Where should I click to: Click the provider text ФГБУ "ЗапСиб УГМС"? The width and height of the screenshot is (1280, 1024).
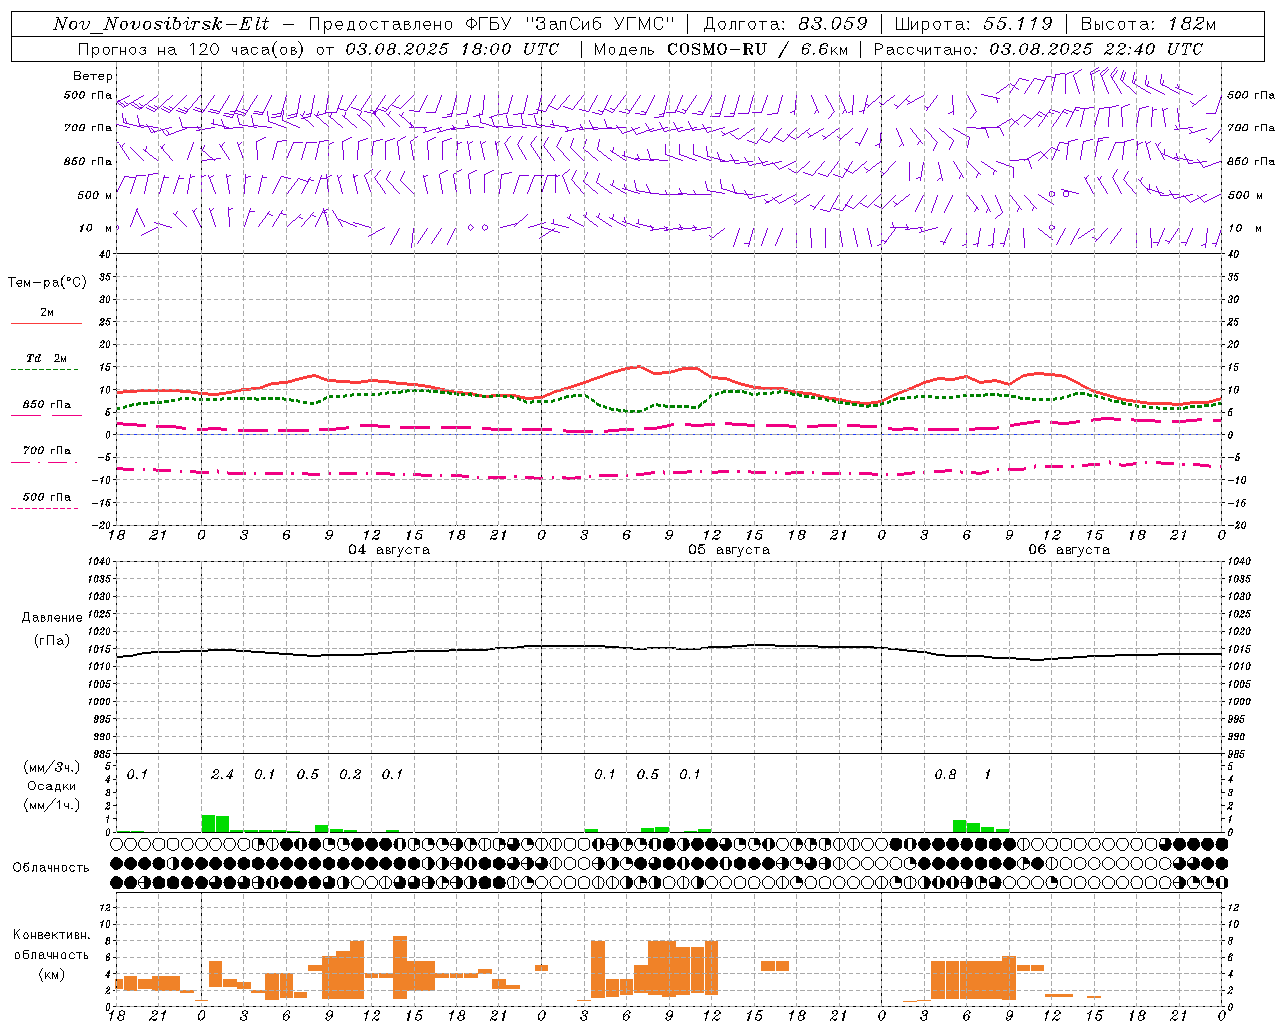point(571,24)
